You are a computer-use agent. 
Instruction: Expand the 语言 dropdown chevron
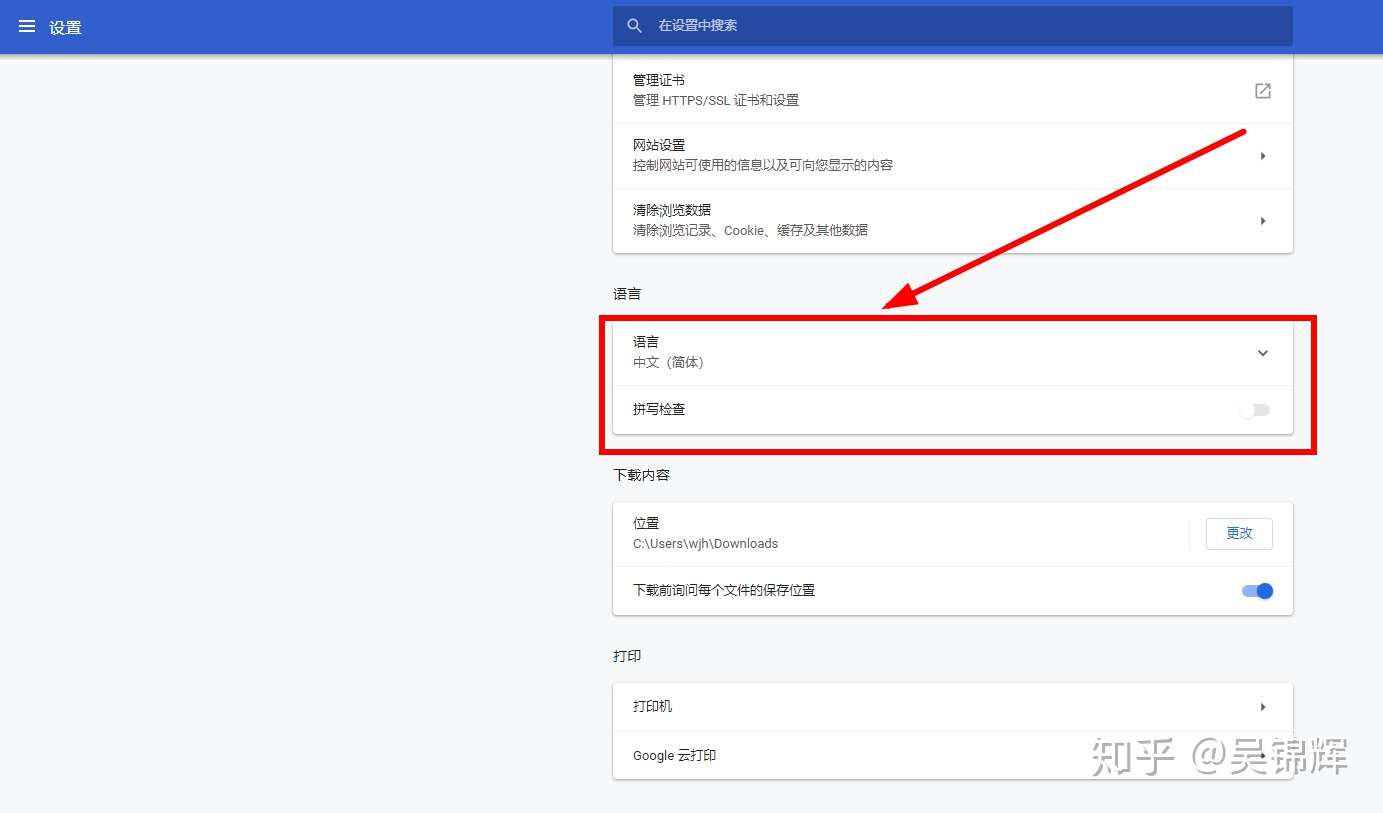pos(1262,353)
